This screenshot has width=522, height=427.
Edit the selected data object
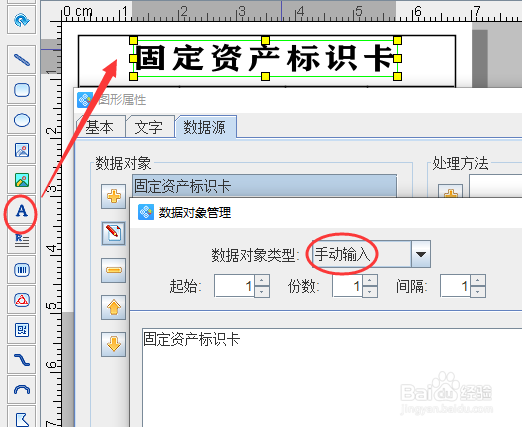[x=114, y=233]
